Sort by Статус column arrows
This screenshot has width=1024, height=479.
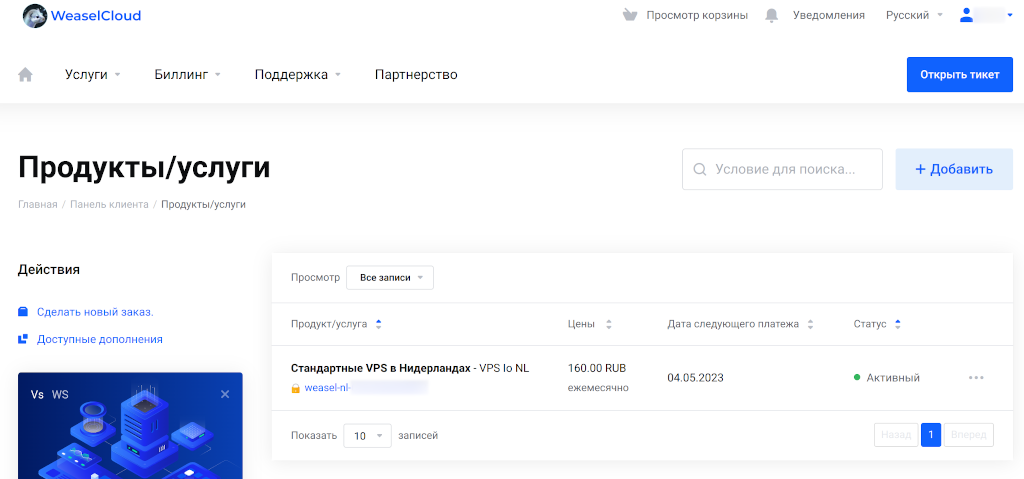(897, 324)
